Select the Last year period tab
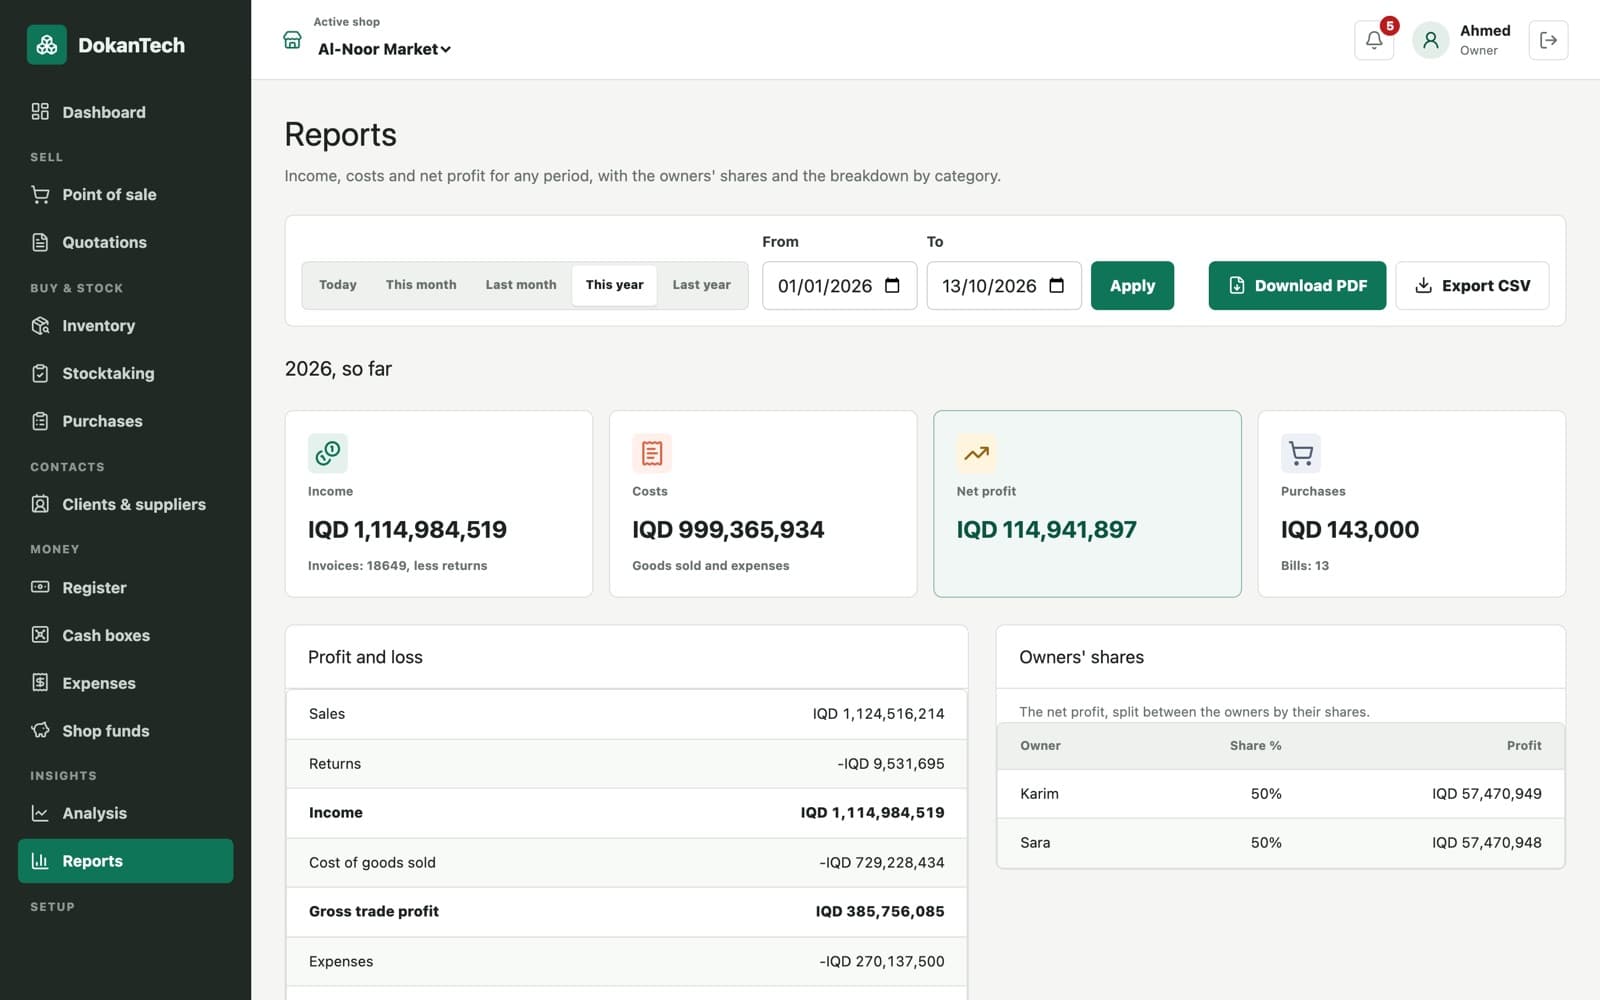 [701, 285]
